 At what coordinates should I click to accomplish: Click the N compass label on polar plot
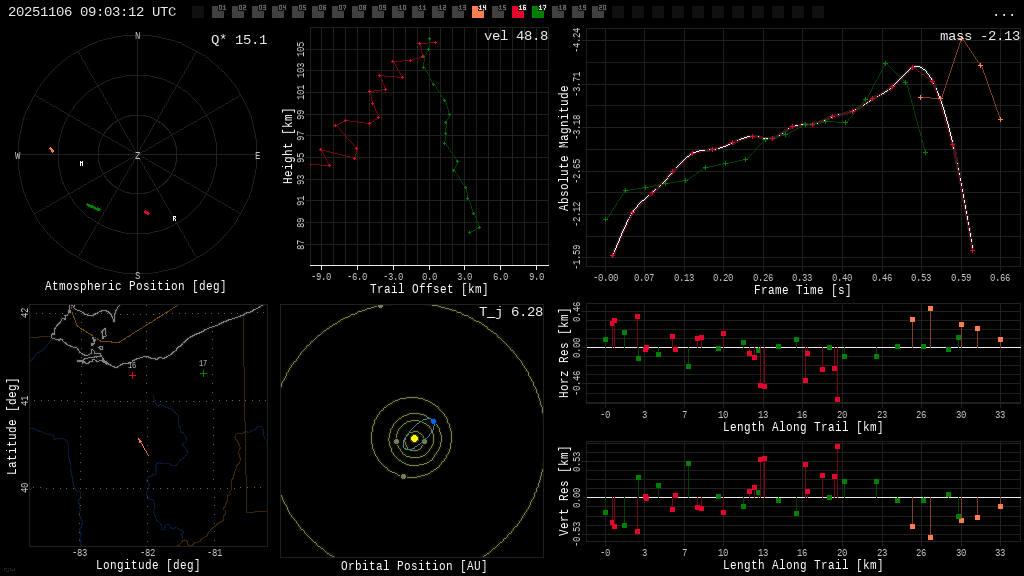click(x=137, y=36)
